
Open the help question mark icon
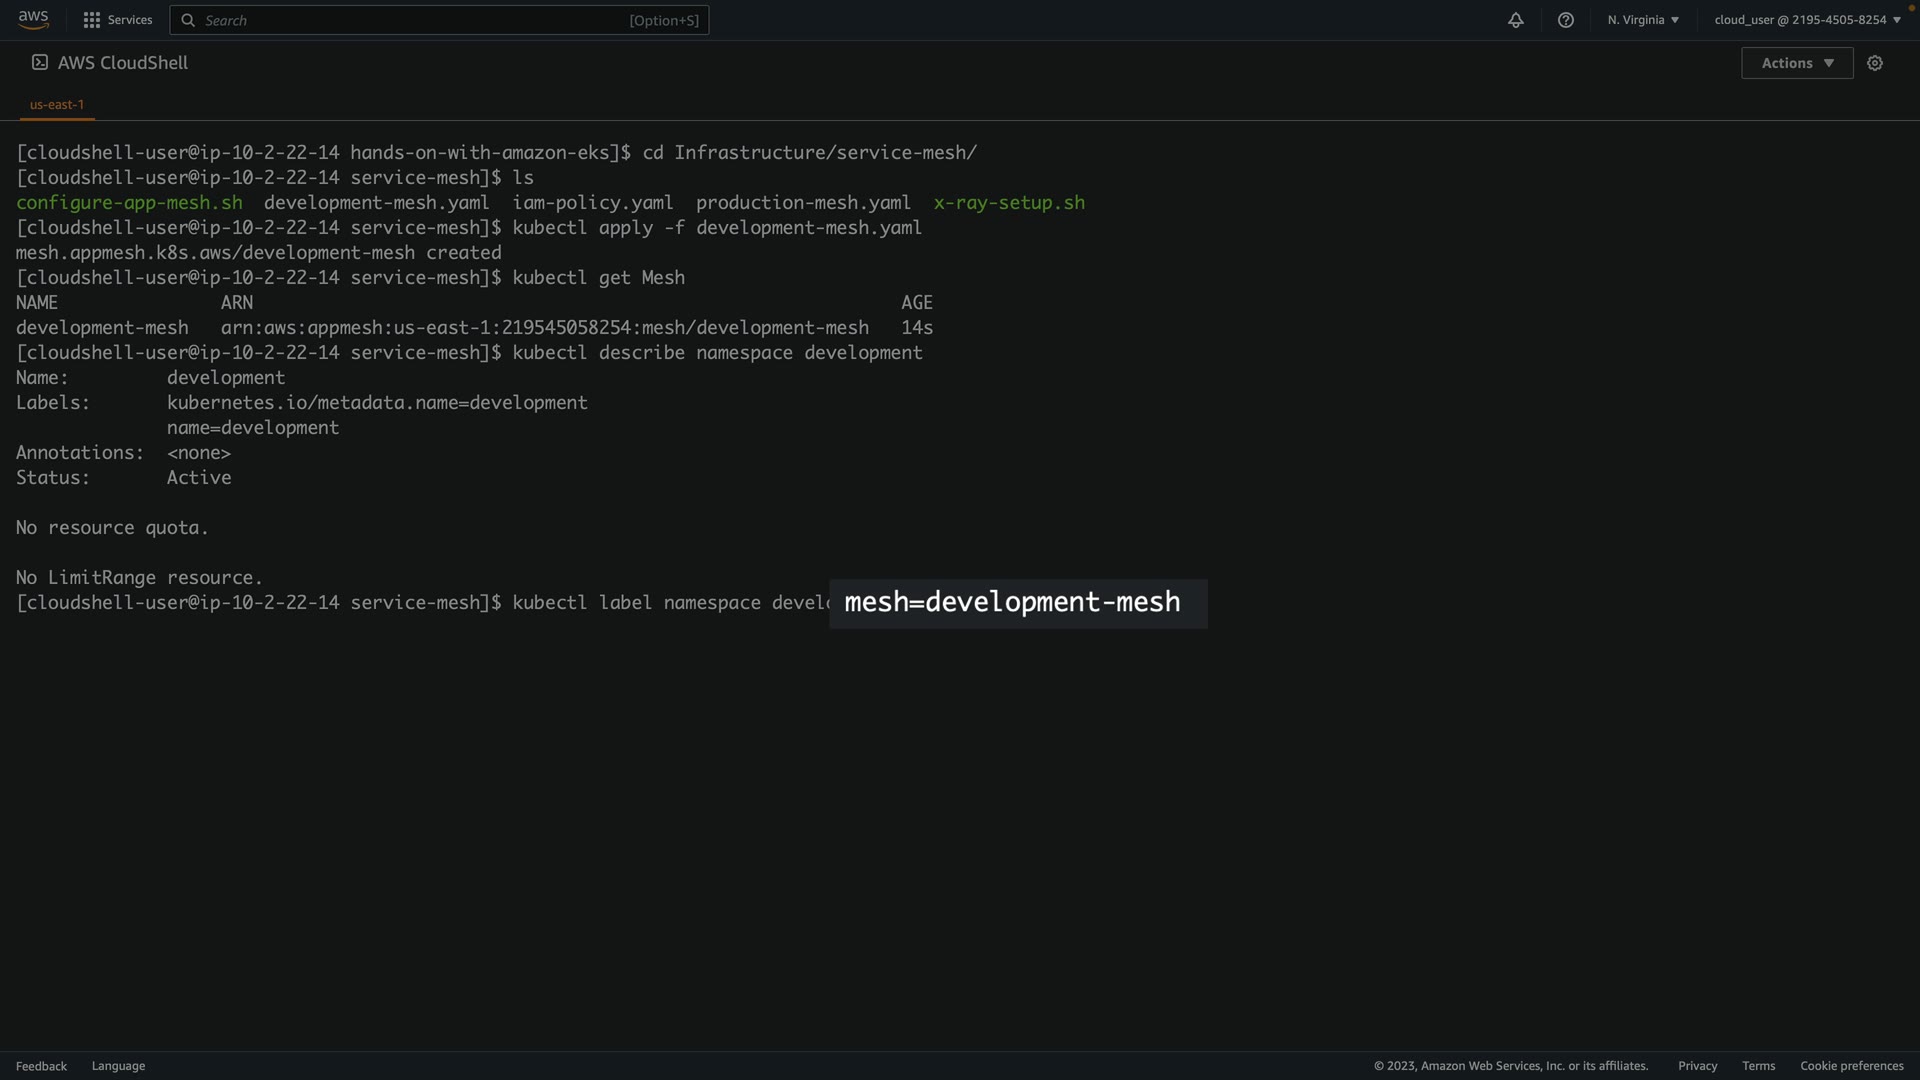click(x=1566, y=20)
